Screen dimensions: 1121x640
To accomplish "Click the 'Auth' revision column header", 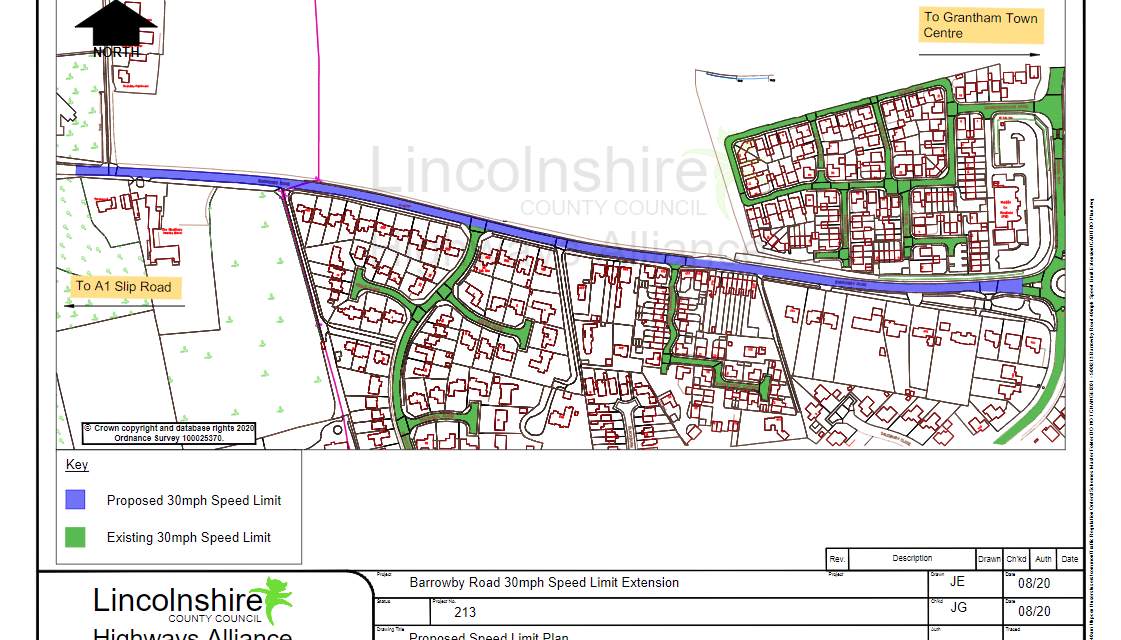I will point(1044,559).
